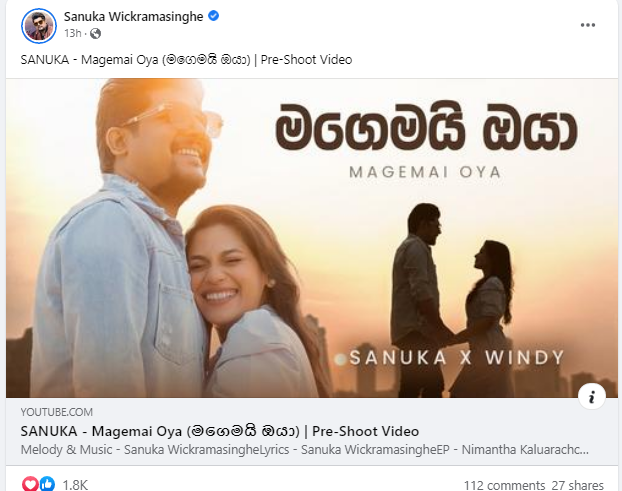The height and width of the screenshot is (491, 622).
Task: Click the info icon on video preview
Action: (591, 396)
